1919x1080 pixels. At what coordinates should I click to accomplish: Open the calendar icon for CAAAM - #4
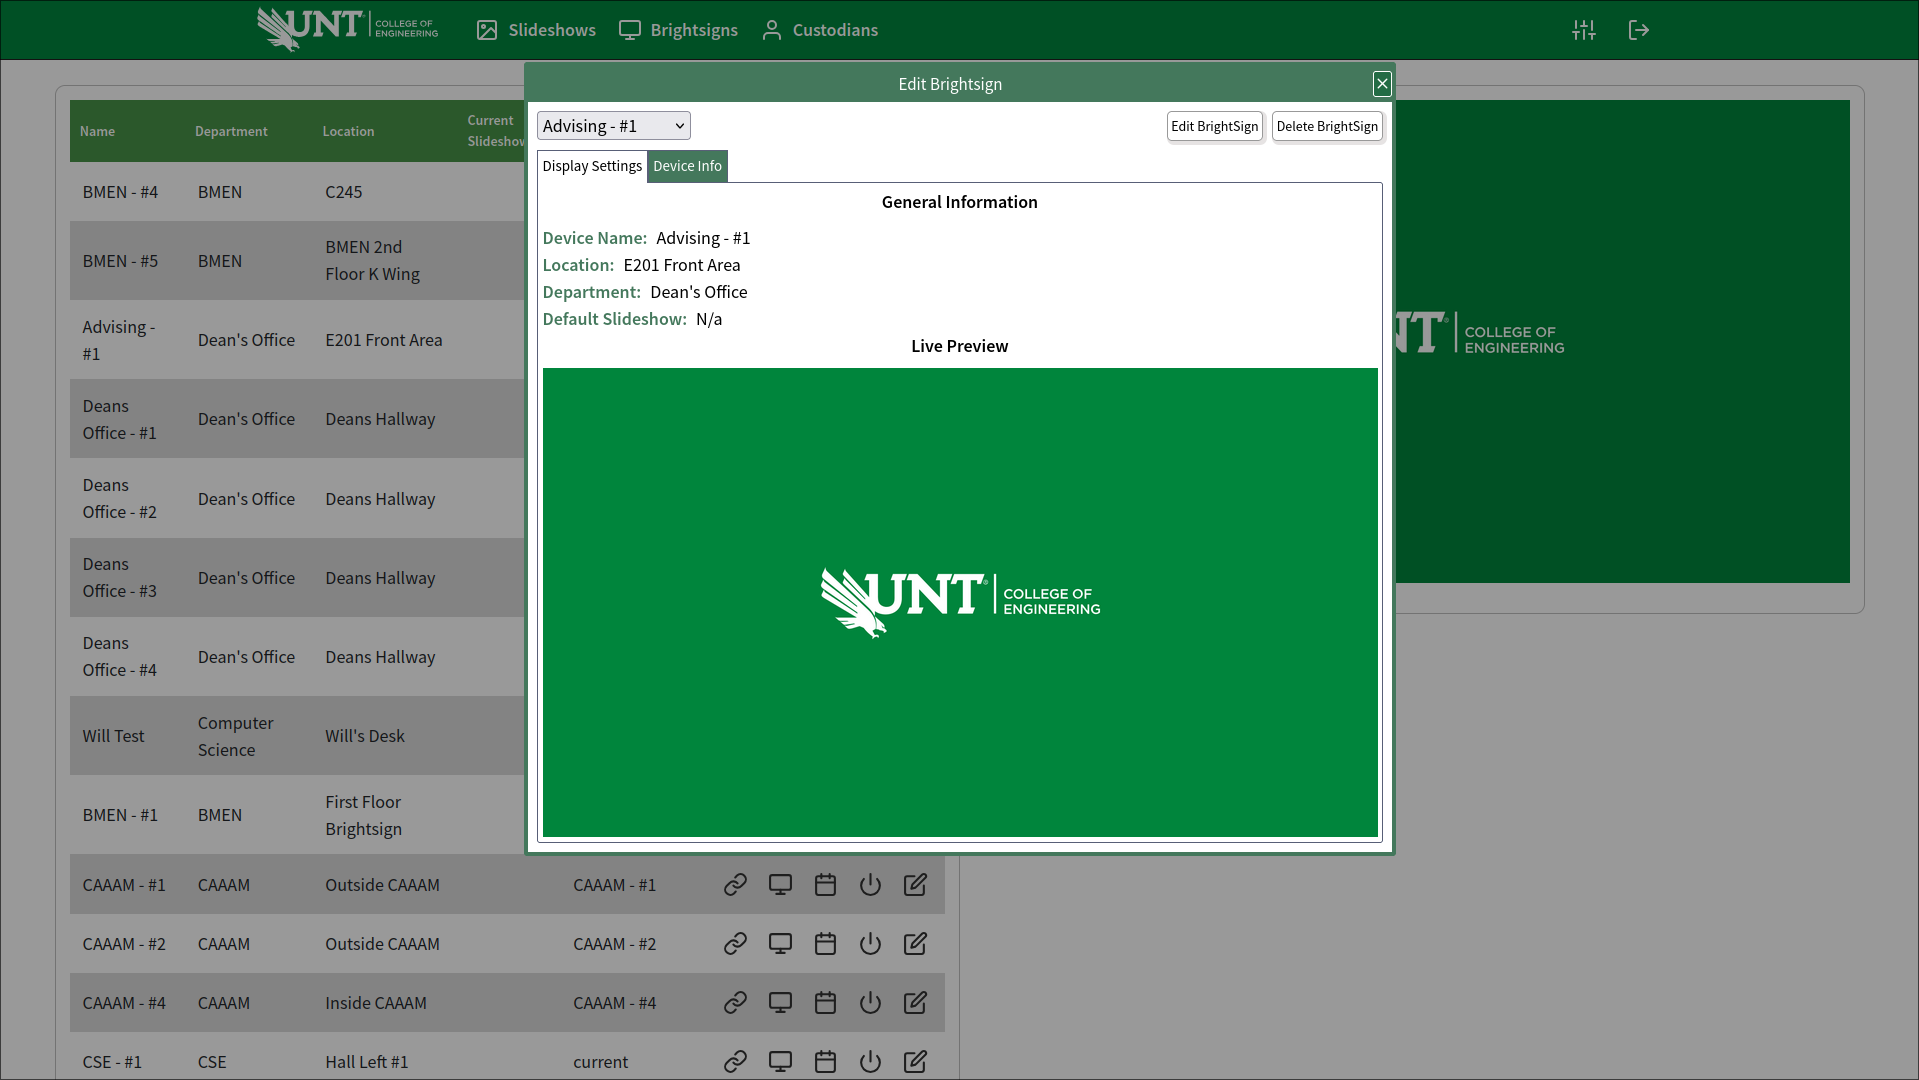pos(825,1003)
